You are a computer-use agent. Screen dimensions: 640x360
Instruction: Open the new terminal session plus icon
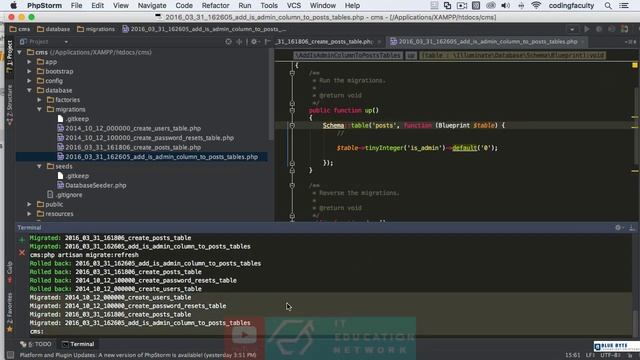pos(22,240)
